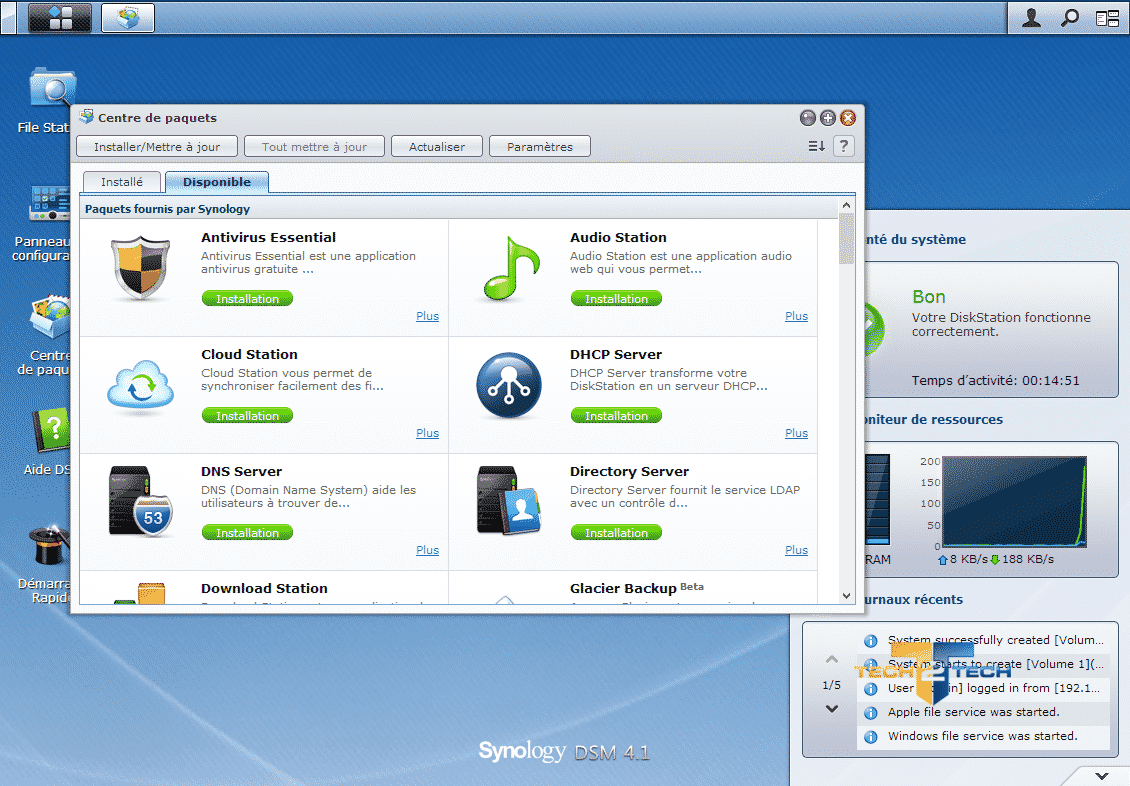Image resolution: width=1130 pixels, height=786 pixels.
Task: Click the Tout mettre à jour button
Action: [314, 146]
